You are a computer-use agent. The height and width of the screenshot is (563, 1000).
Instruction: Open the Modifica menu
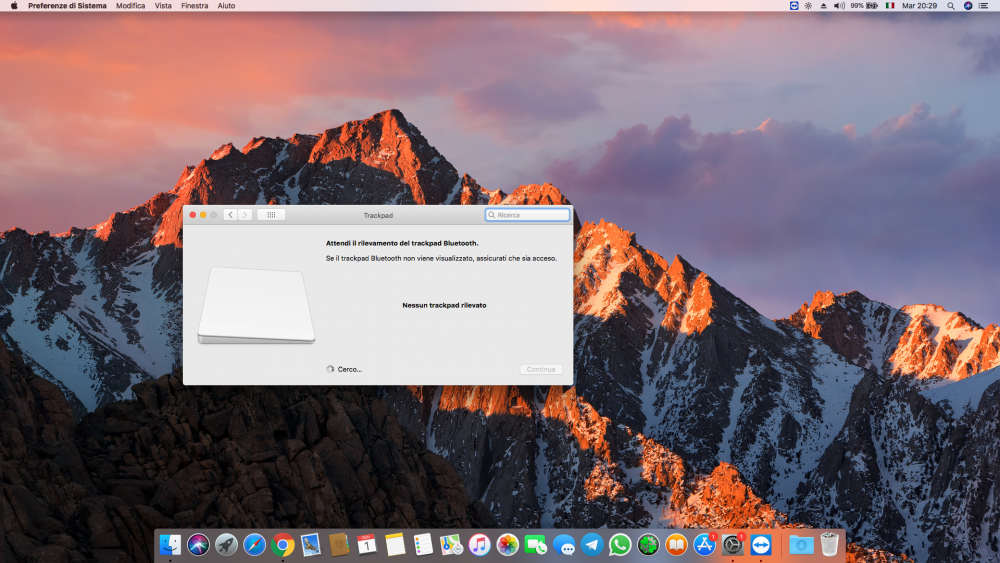(x=131, y=6)
